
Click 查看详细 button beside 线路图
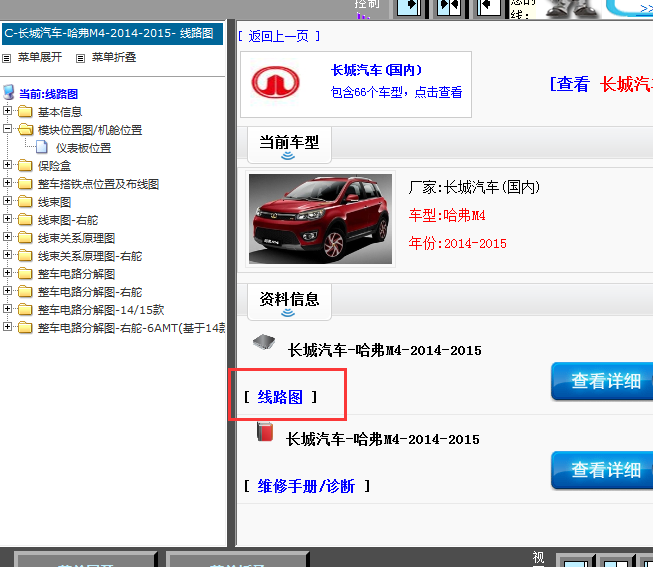point(602,381)
